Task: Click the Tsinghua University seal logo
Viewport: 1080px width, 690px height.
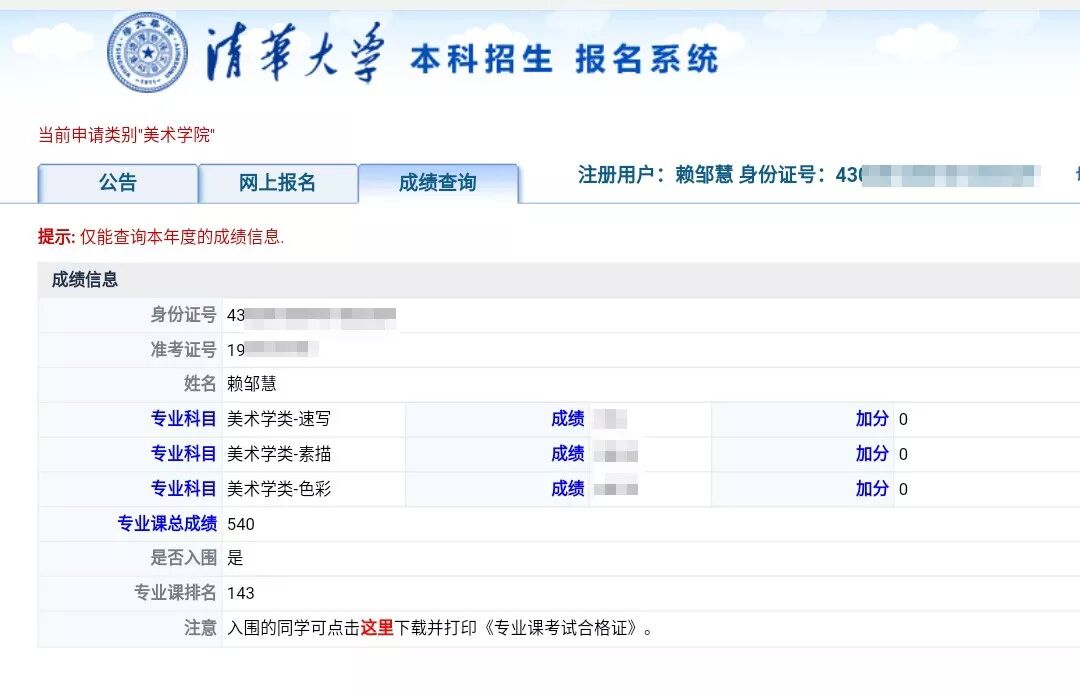Action: click(147, 52)
